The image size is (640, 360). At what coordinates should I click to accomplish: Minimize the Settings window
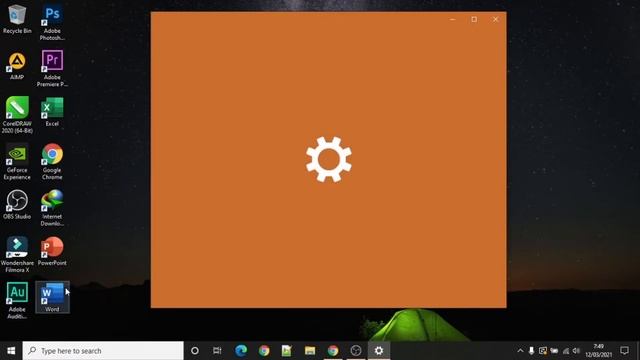point(453,19)
